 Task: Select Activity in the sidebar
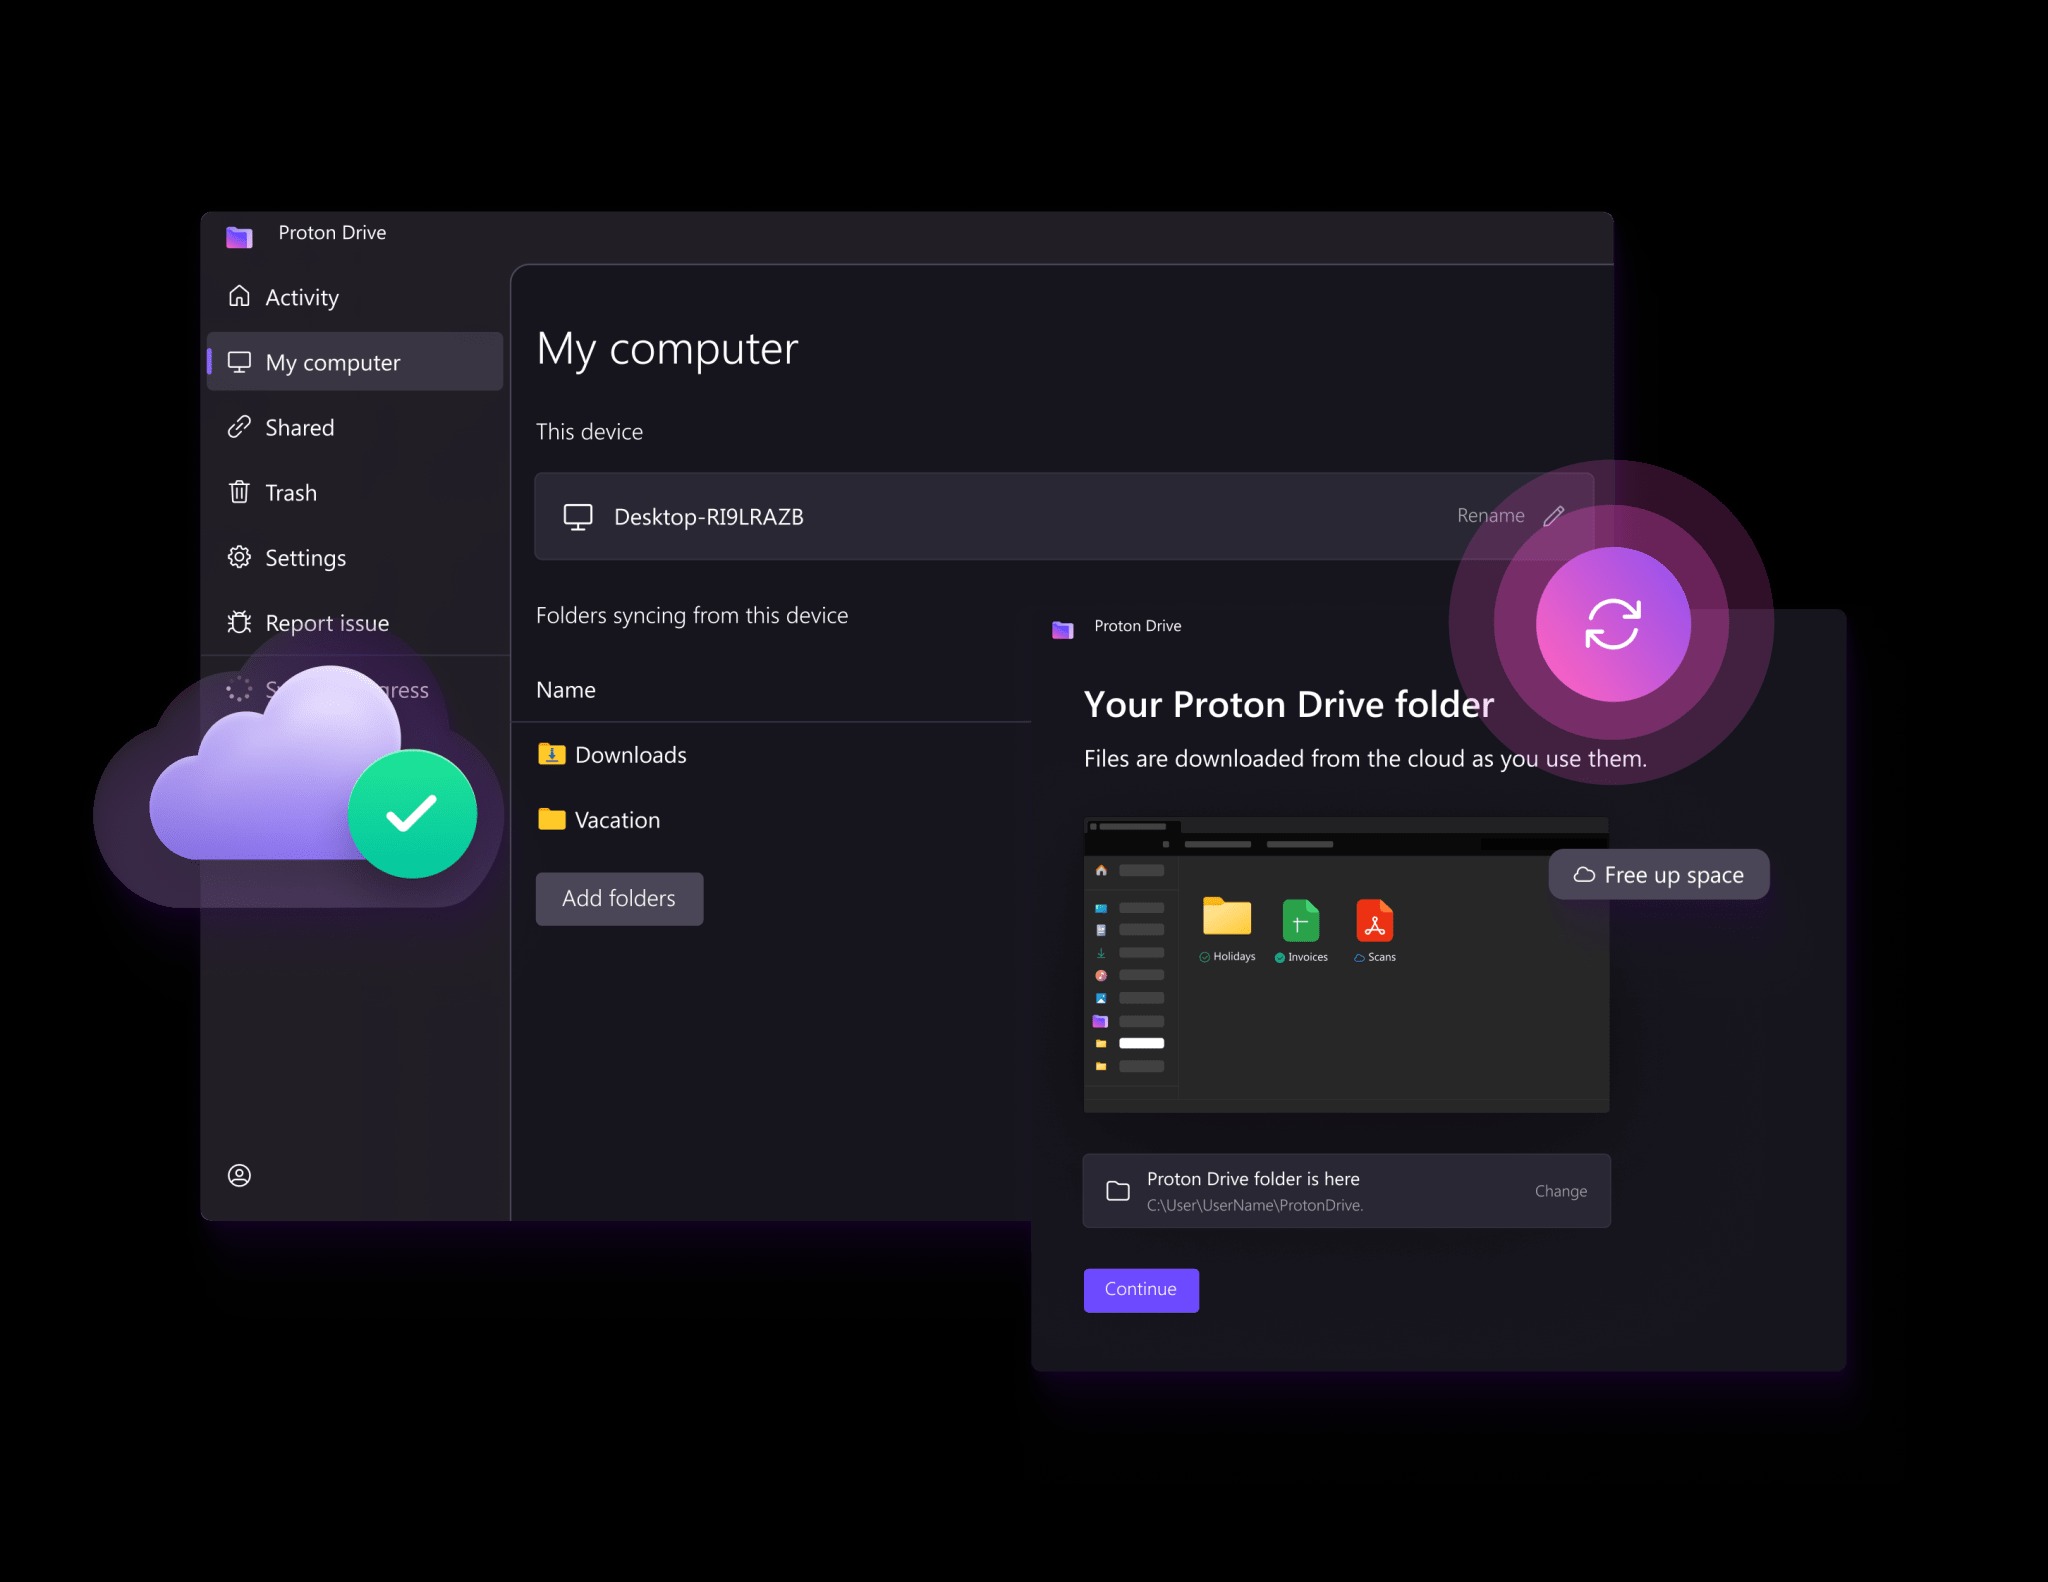302,297
